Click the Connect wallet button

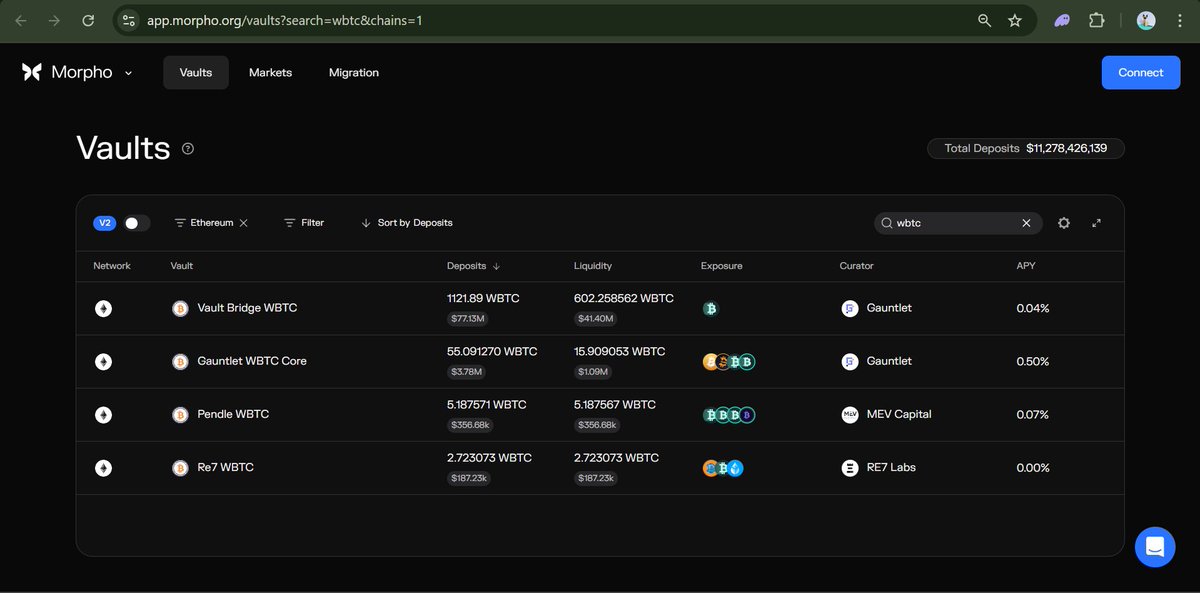tap(1141, 73)
